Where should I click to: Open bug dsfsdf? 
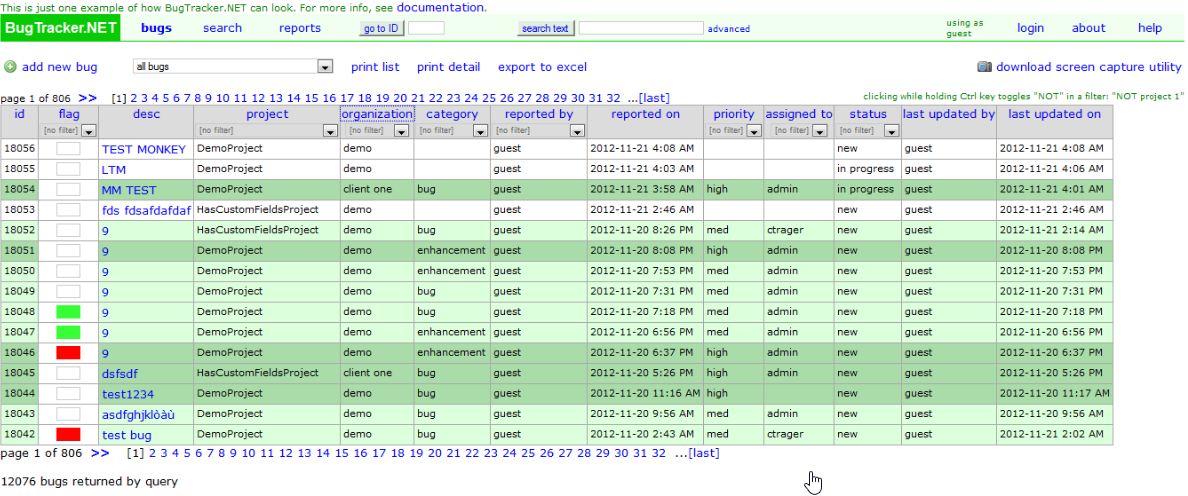pos(120,374)
